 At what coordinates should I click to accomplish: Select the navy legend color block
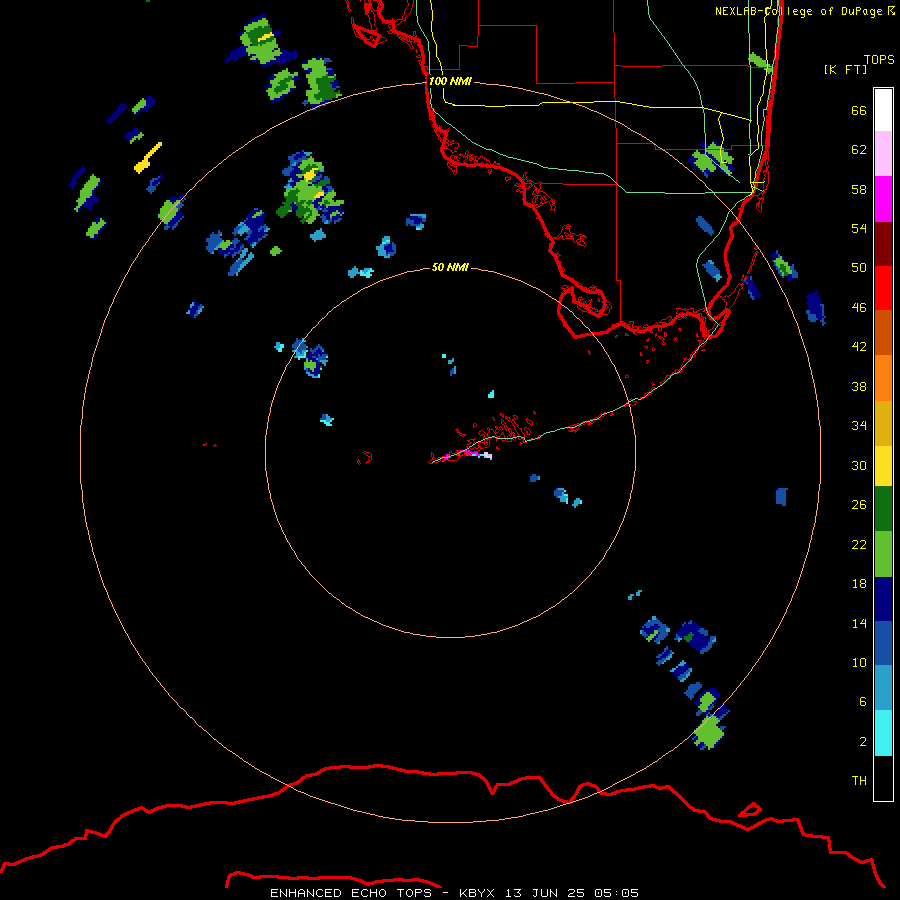pos(883,599)
